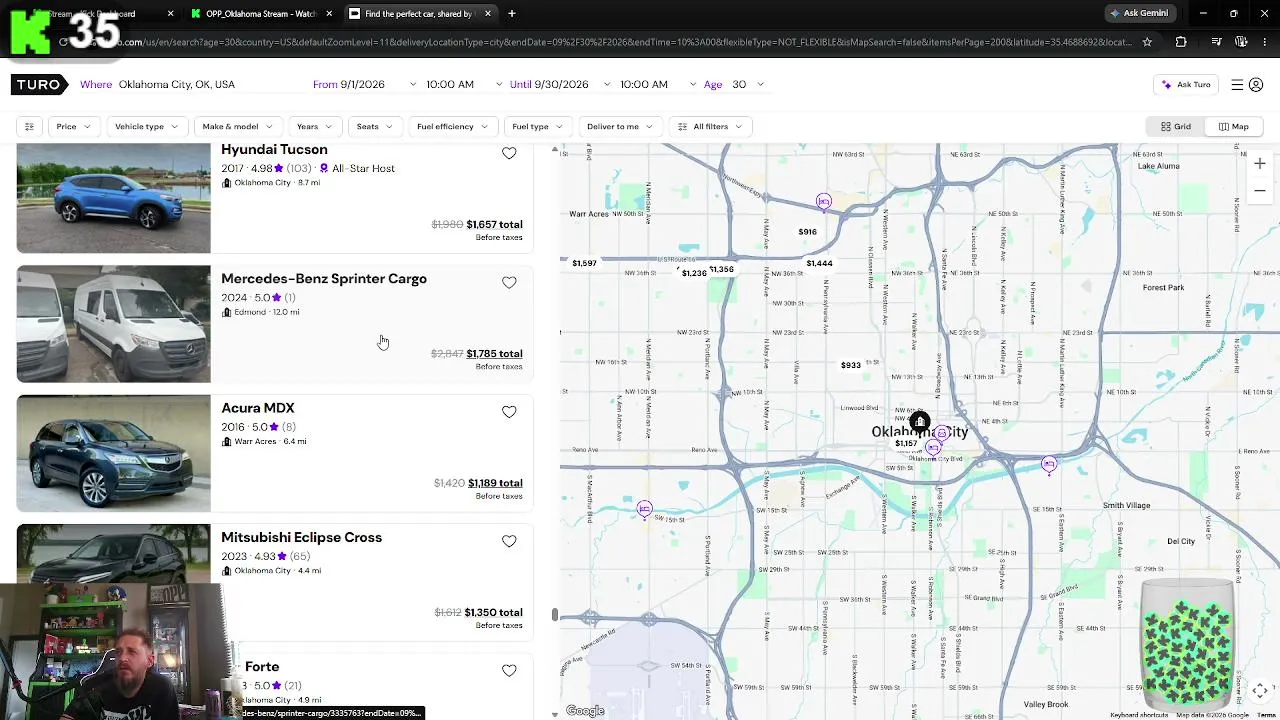Open the Turo hamburger menu
The image size is (1280, 720).
point(1237,85)
